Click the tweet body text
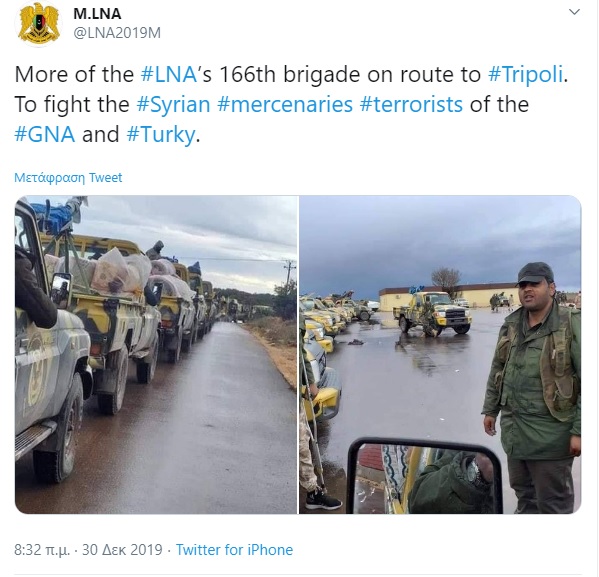The width and height of the screenshot is (599, 577). point(291,105)
